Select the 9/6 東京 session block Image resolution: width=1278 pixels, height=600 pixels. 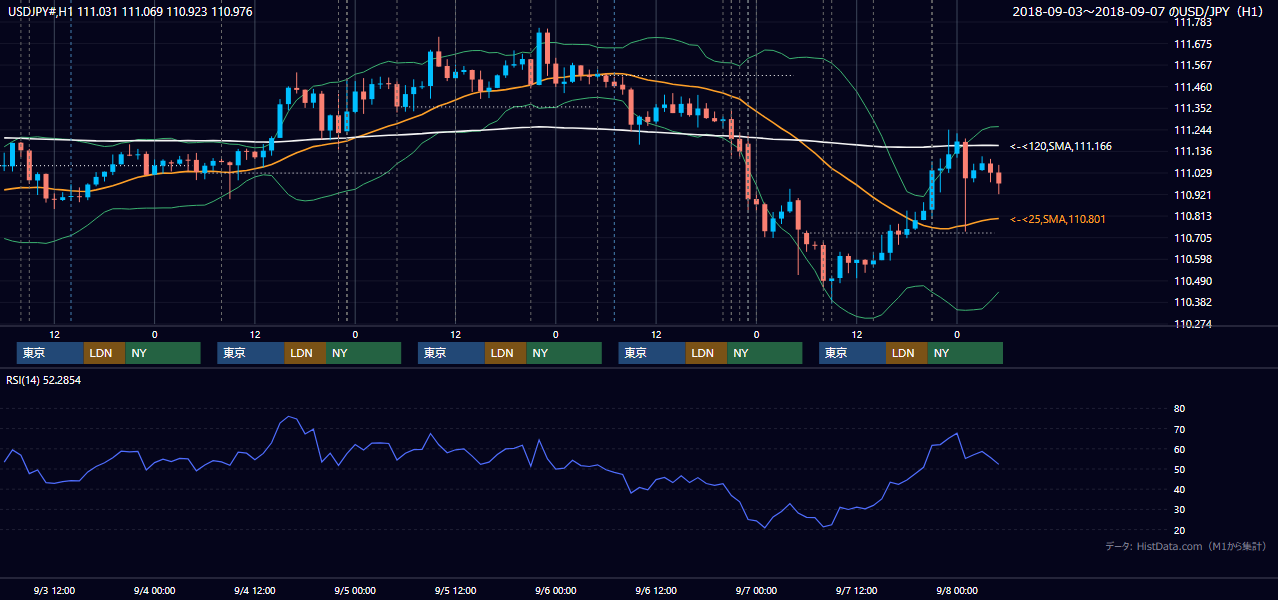tap(652, 353)
